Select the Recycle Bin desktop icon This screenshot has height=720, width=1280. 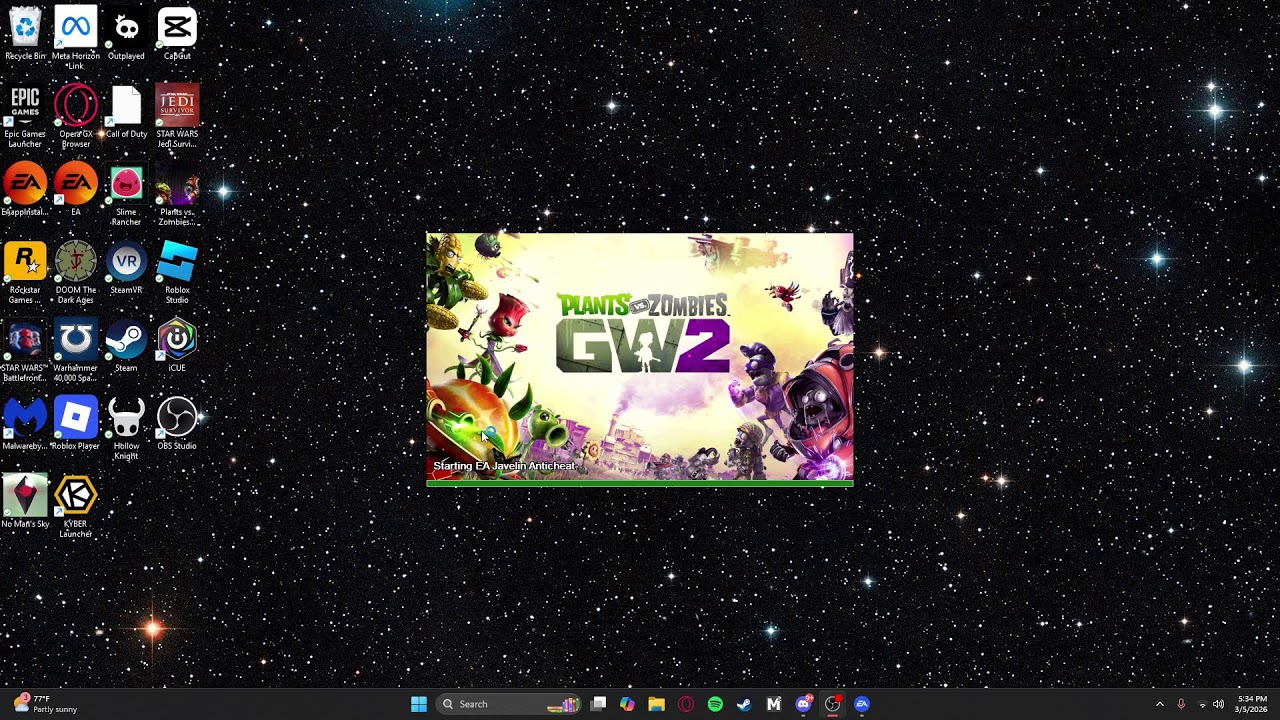[25, 34]
